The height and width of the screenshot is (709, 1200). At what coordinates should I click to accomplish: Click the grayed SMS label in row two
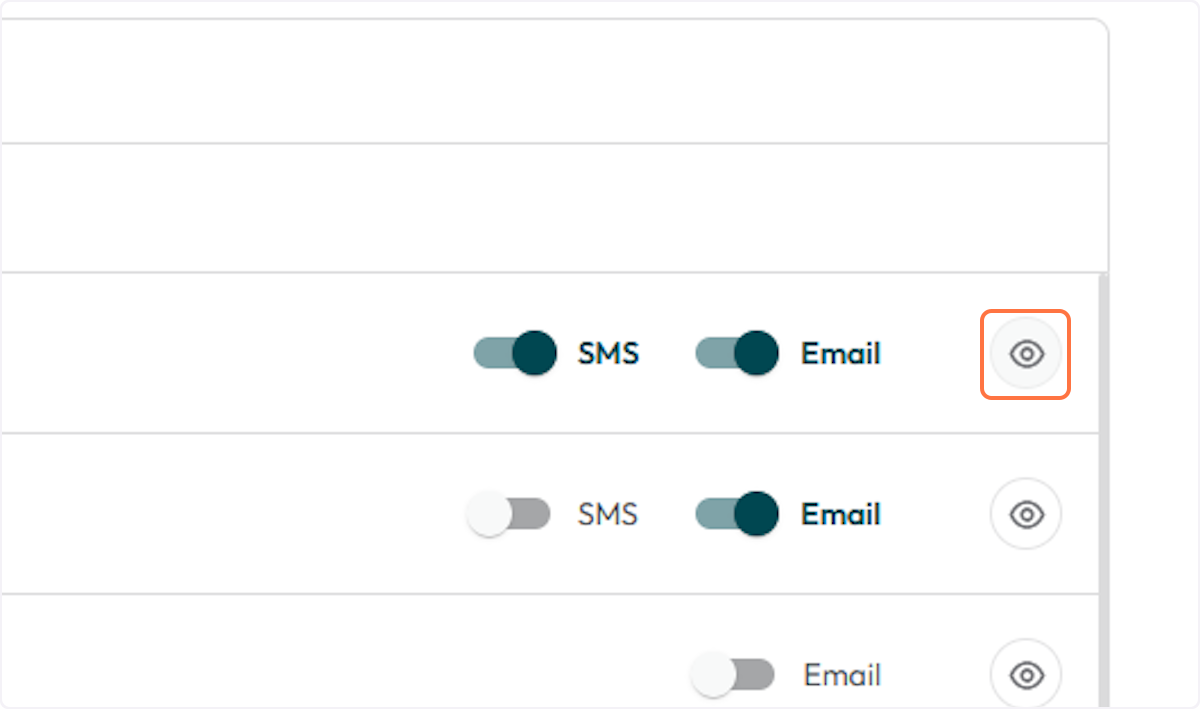(x=609, y=513)
